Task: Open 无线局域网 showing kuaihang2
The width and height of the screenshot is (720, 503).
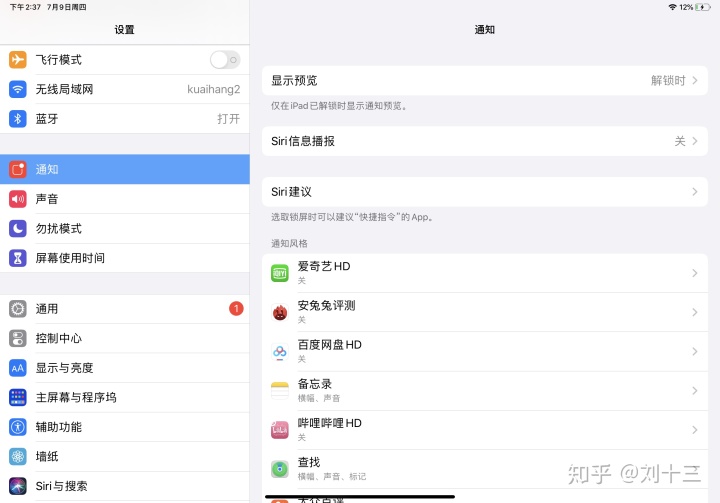Action: [x=124, y=89]
